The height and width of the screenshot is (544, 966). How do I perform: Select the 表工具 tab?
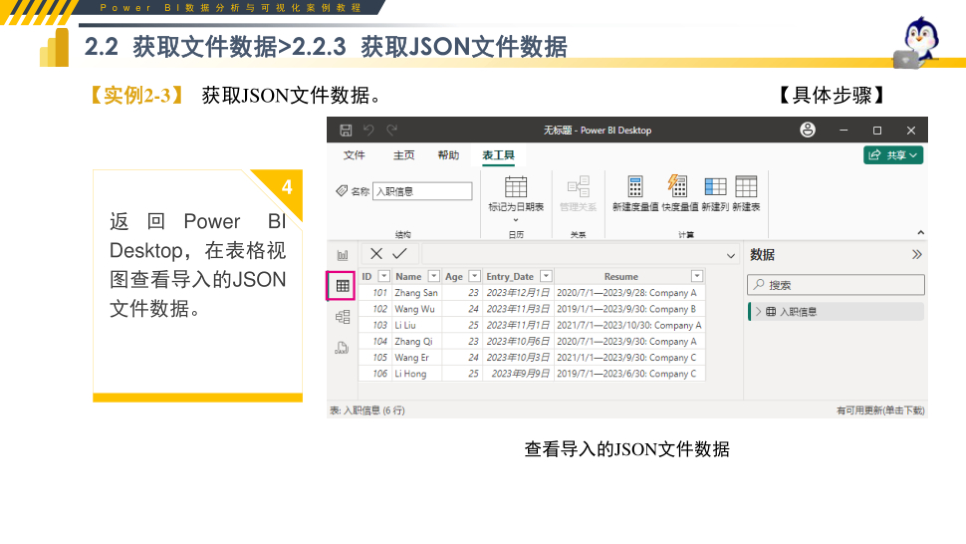(x=498, y=155)
